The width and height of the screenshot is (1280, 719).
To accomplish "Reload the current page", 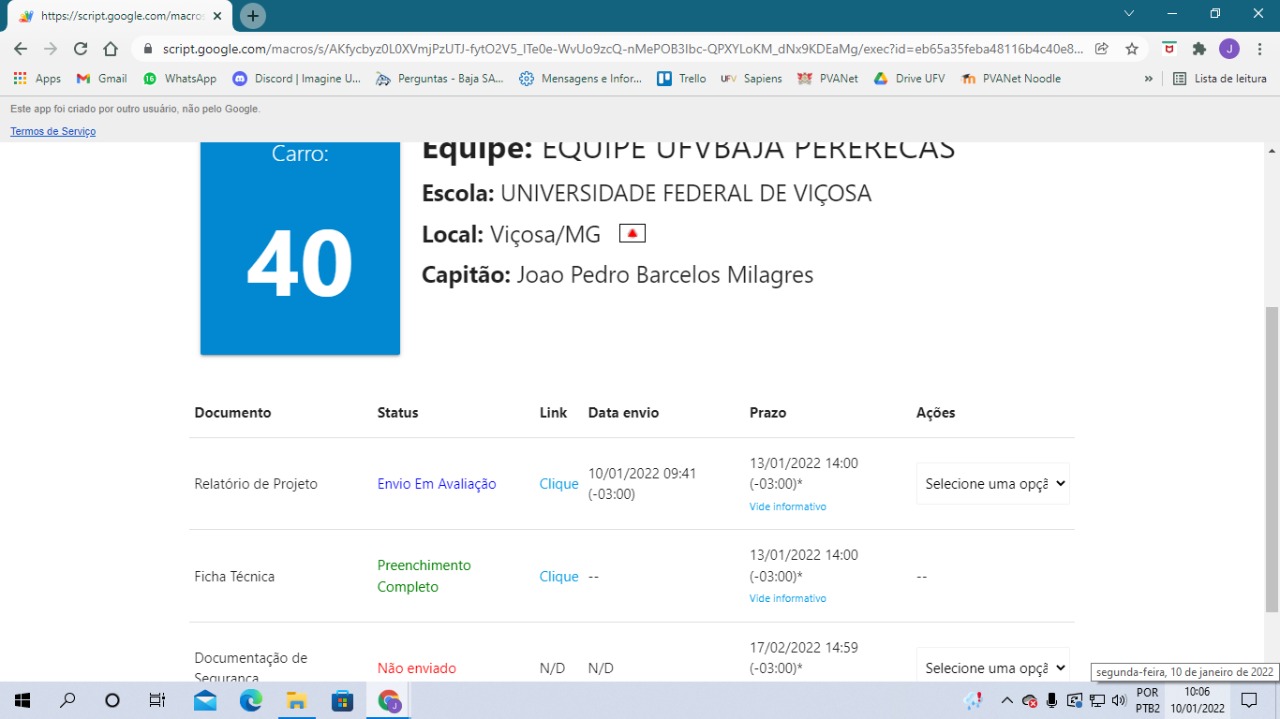I will pyautogui.click(x=81, y=49).
